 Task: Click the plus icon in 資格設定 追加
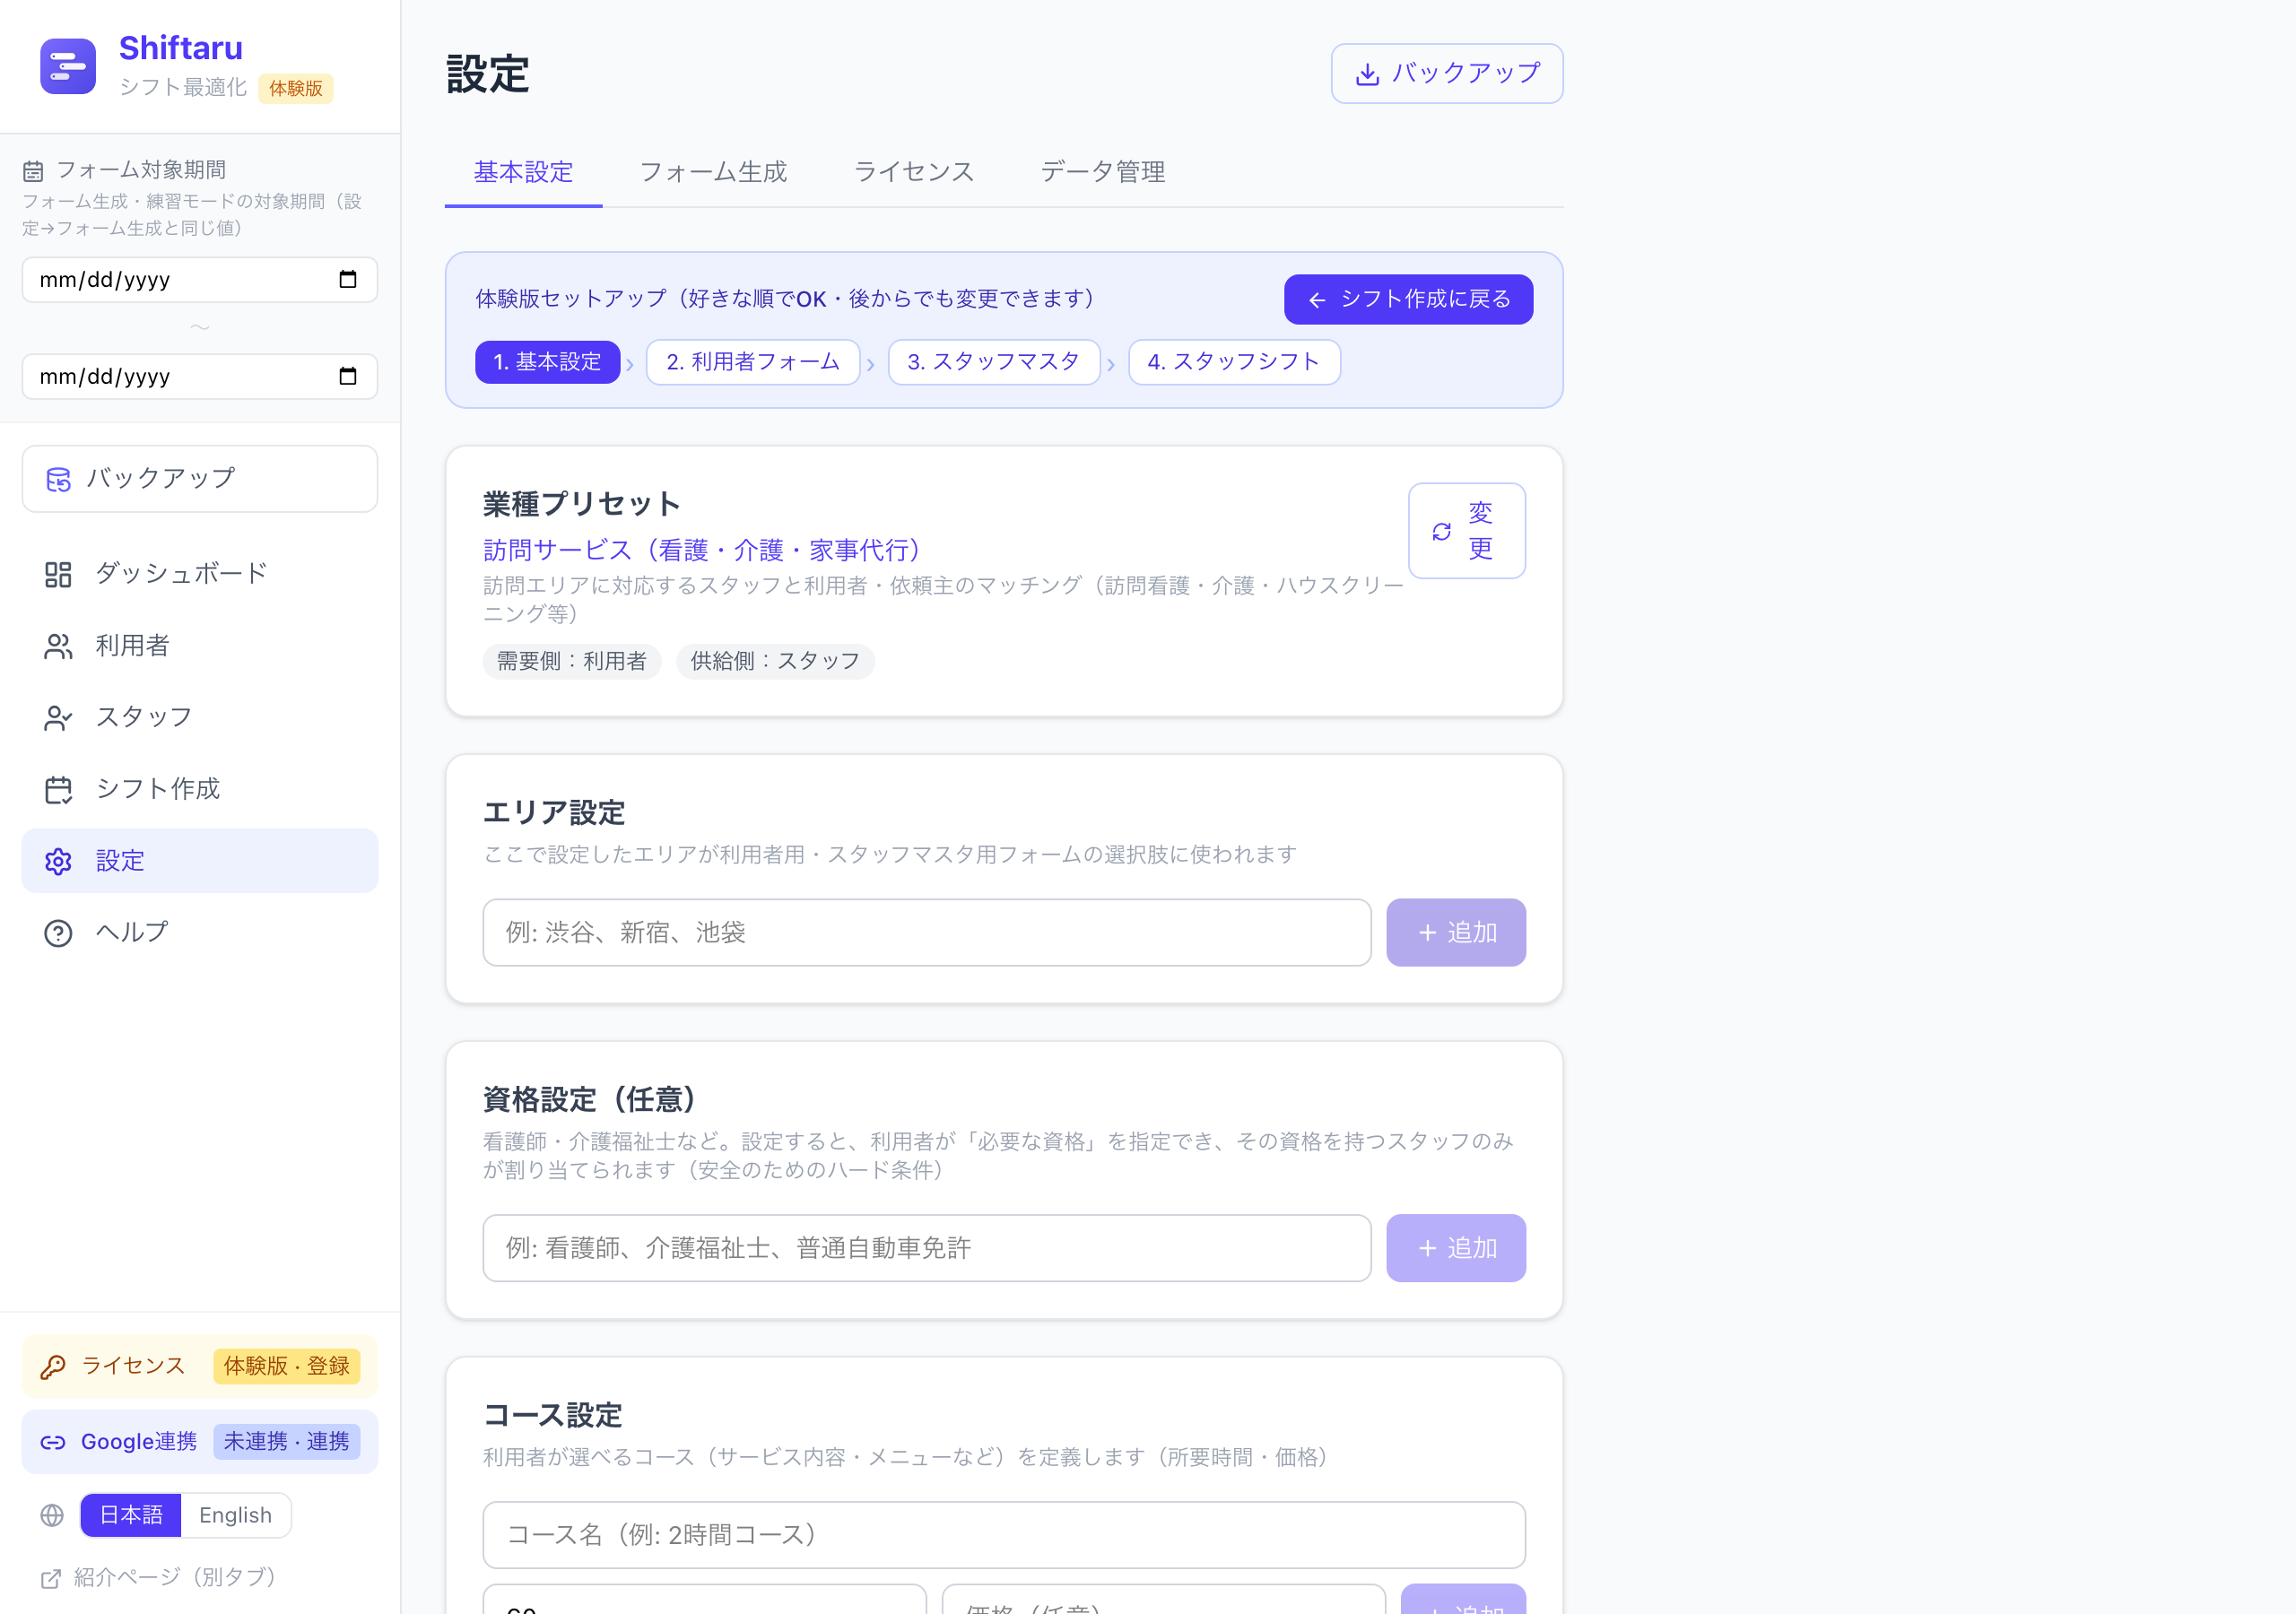[1427, 1248]
